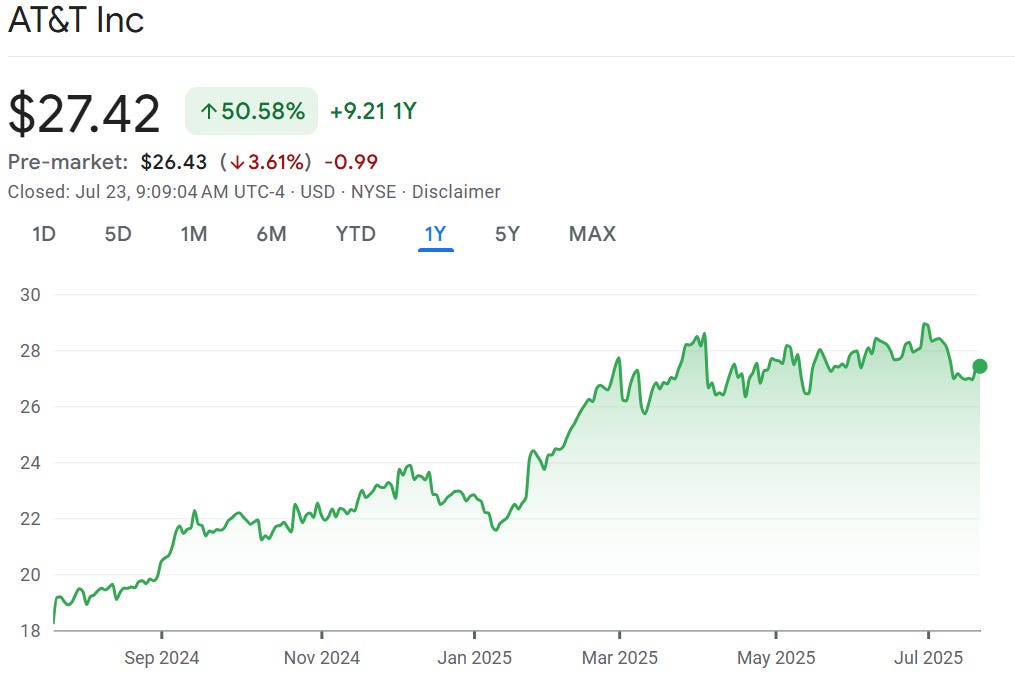Select the 1D time range tab

point(44,234)
